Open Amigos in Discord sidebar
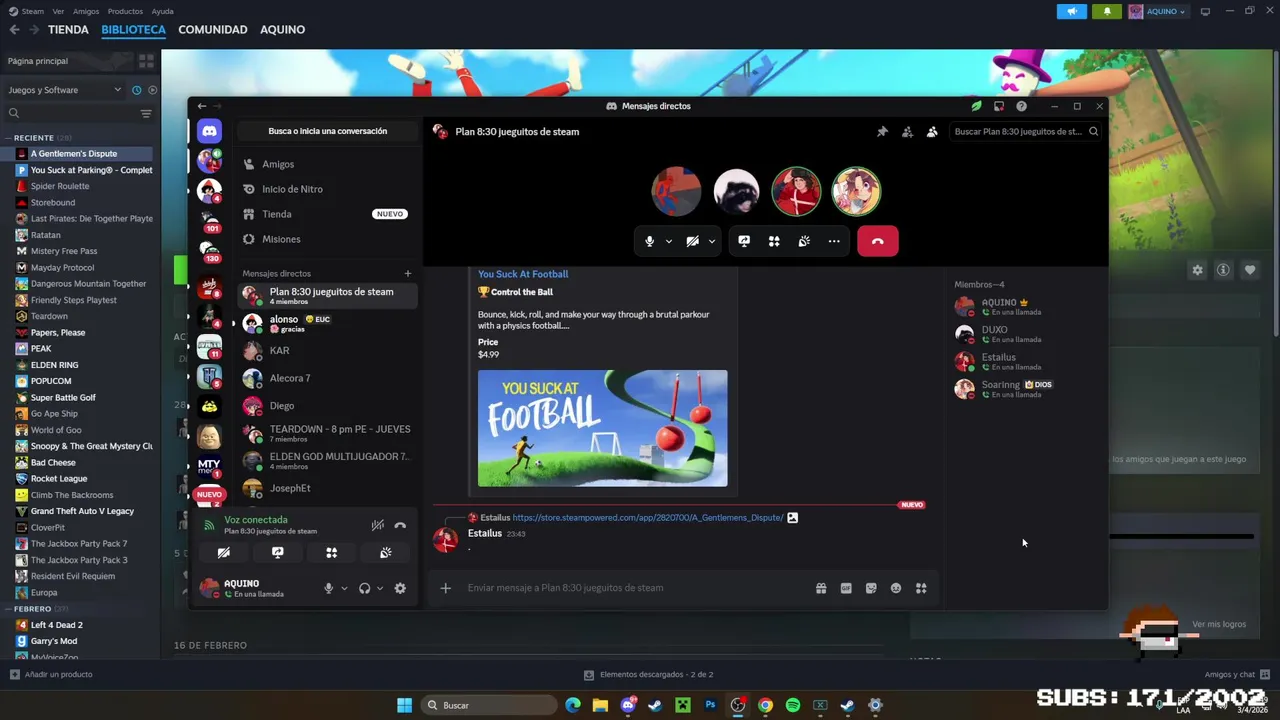The image size is (1280, 720). tap(328, 164)
